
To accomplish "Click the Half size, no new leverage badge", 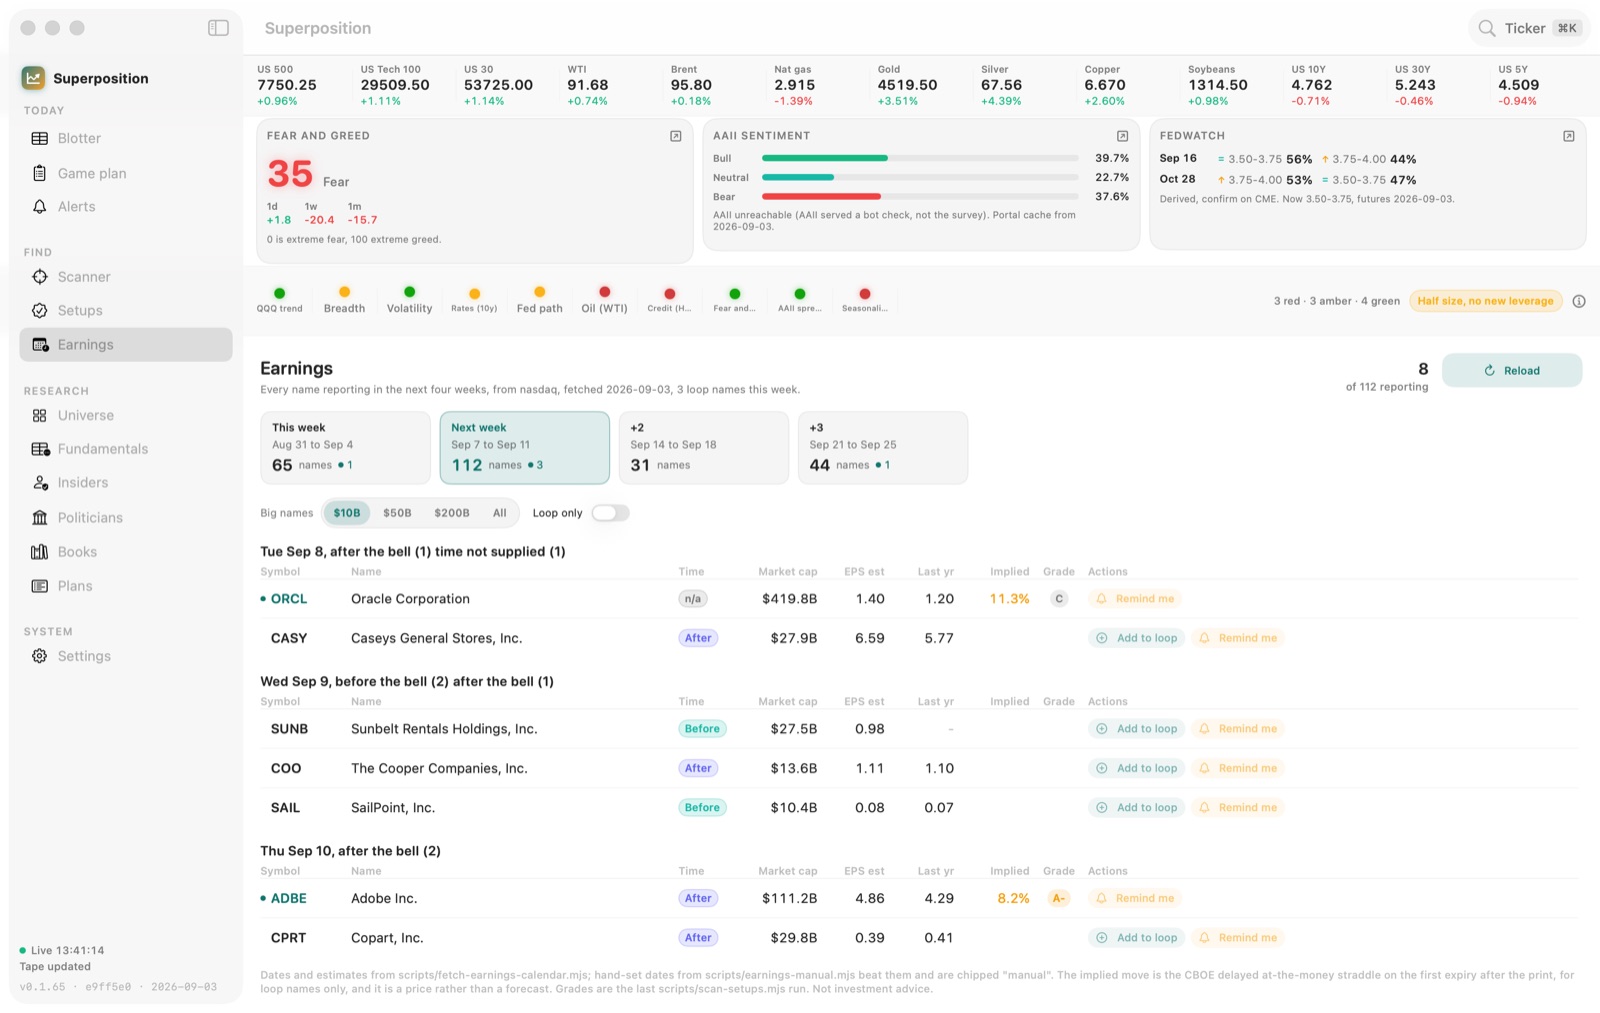I will click(x=1486, y=301).
